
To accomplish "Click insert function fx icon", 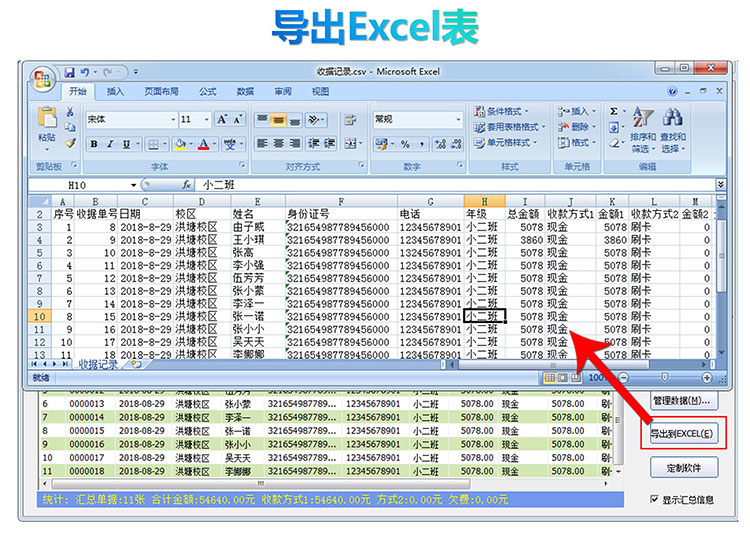I will (x=187, y=185).
